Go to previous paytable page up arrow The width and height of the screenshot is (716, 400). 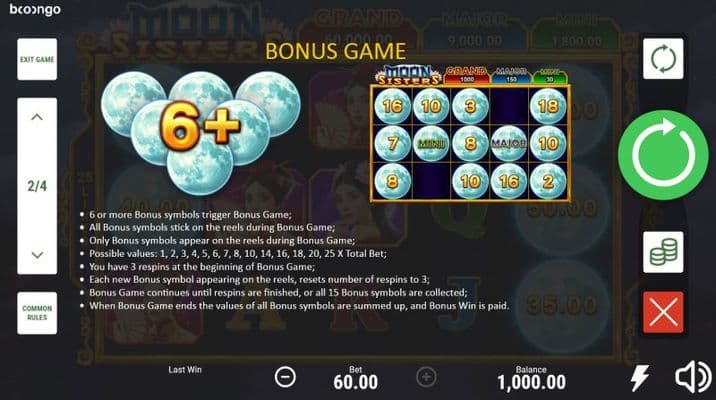pos(37,117)
